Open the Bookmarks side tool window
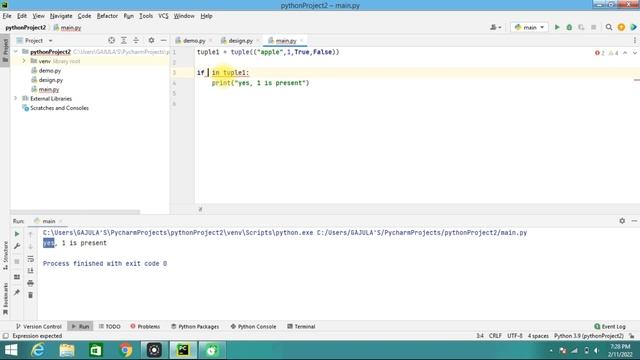Viewport: 640px width, 360px height. [5, 299]
